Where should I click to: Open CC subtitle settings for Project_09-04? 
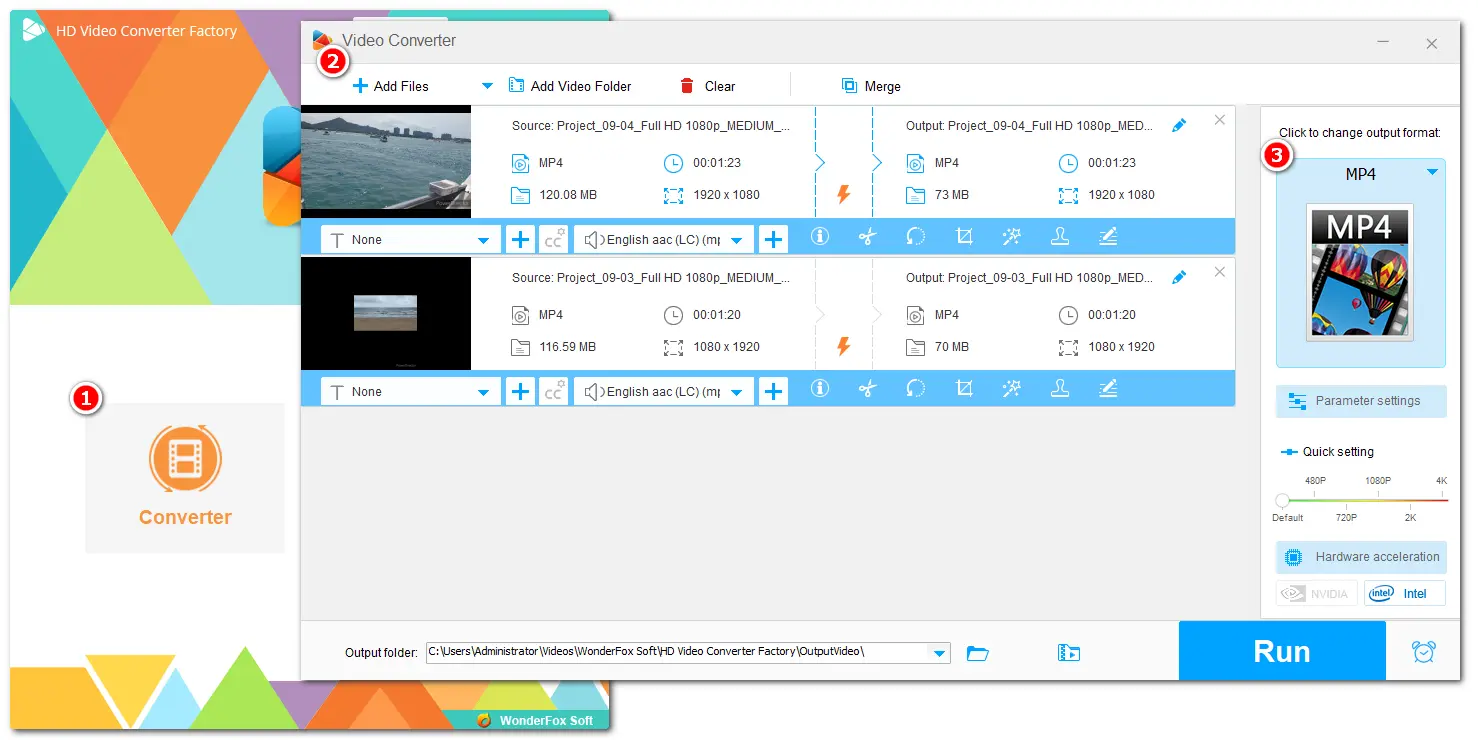(553, 240)
